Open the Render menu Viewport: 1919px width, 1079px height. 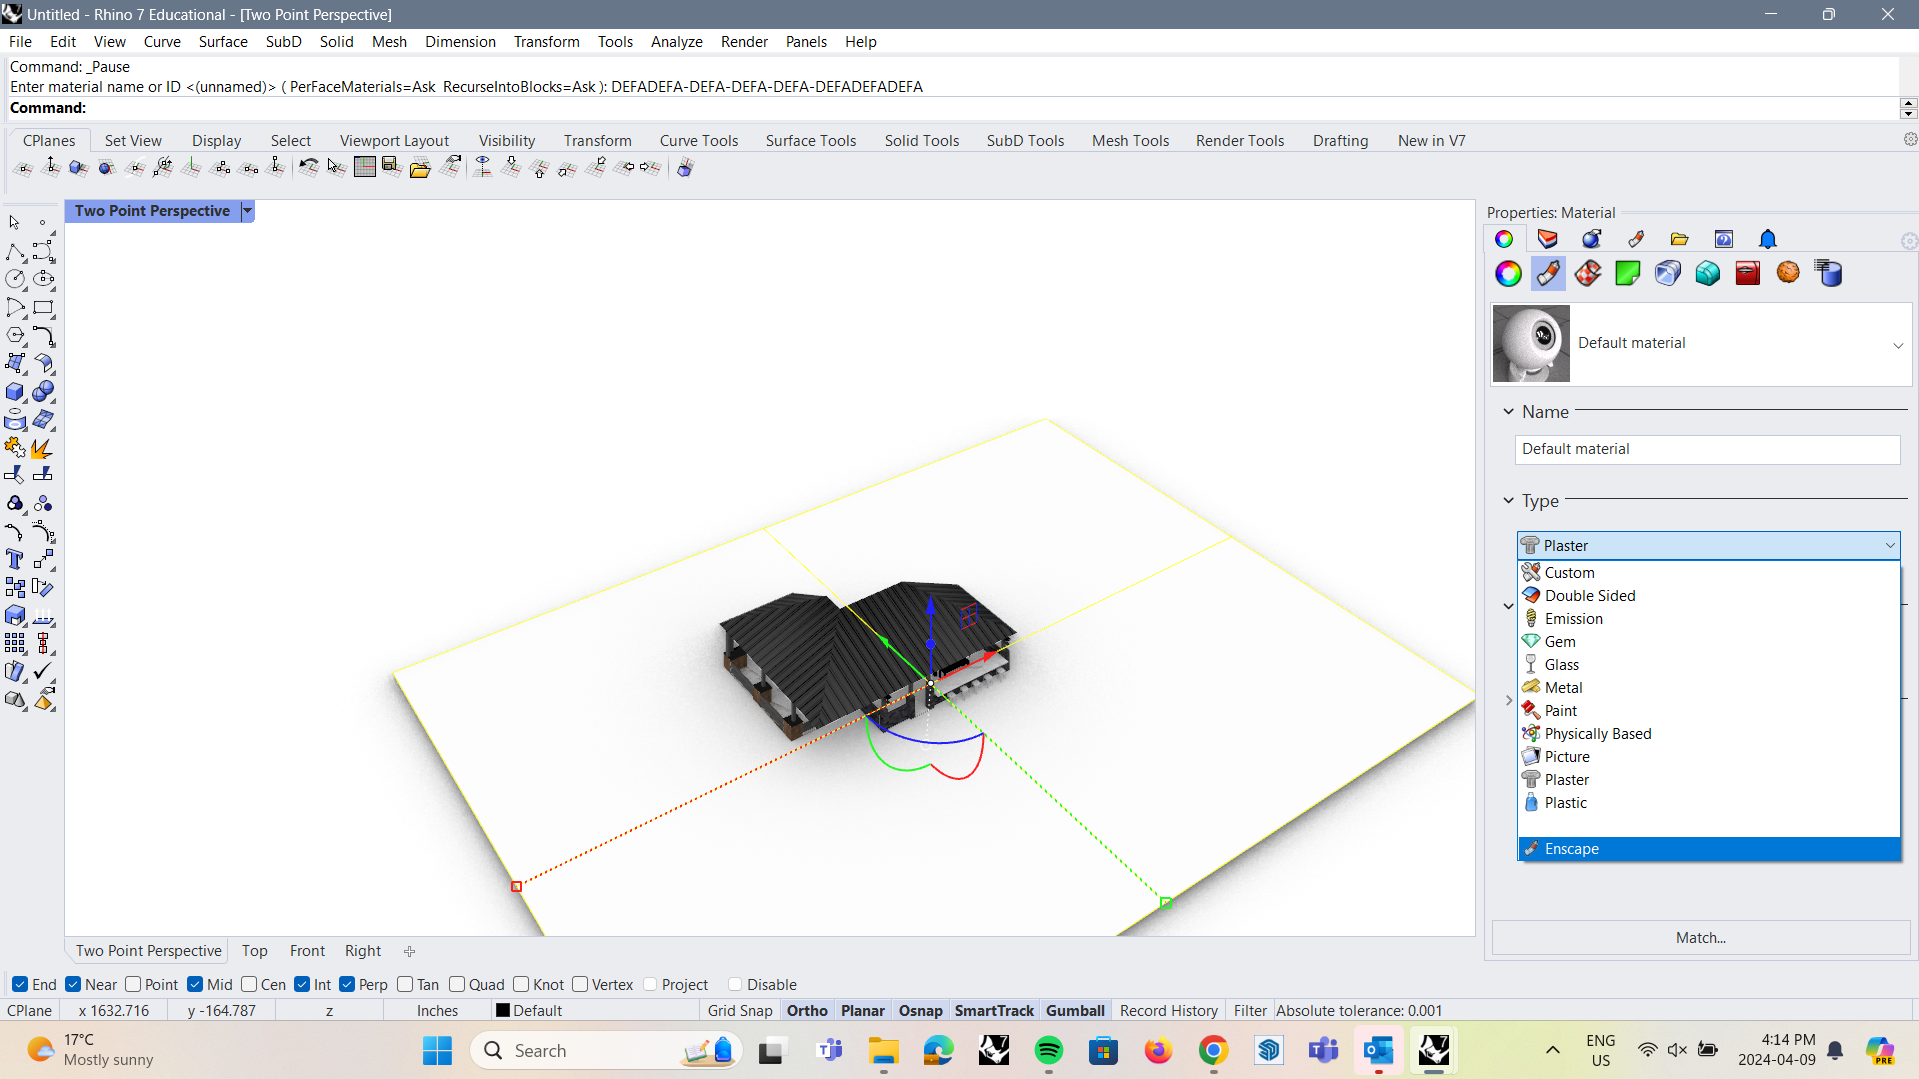click(x=744, y=41)
